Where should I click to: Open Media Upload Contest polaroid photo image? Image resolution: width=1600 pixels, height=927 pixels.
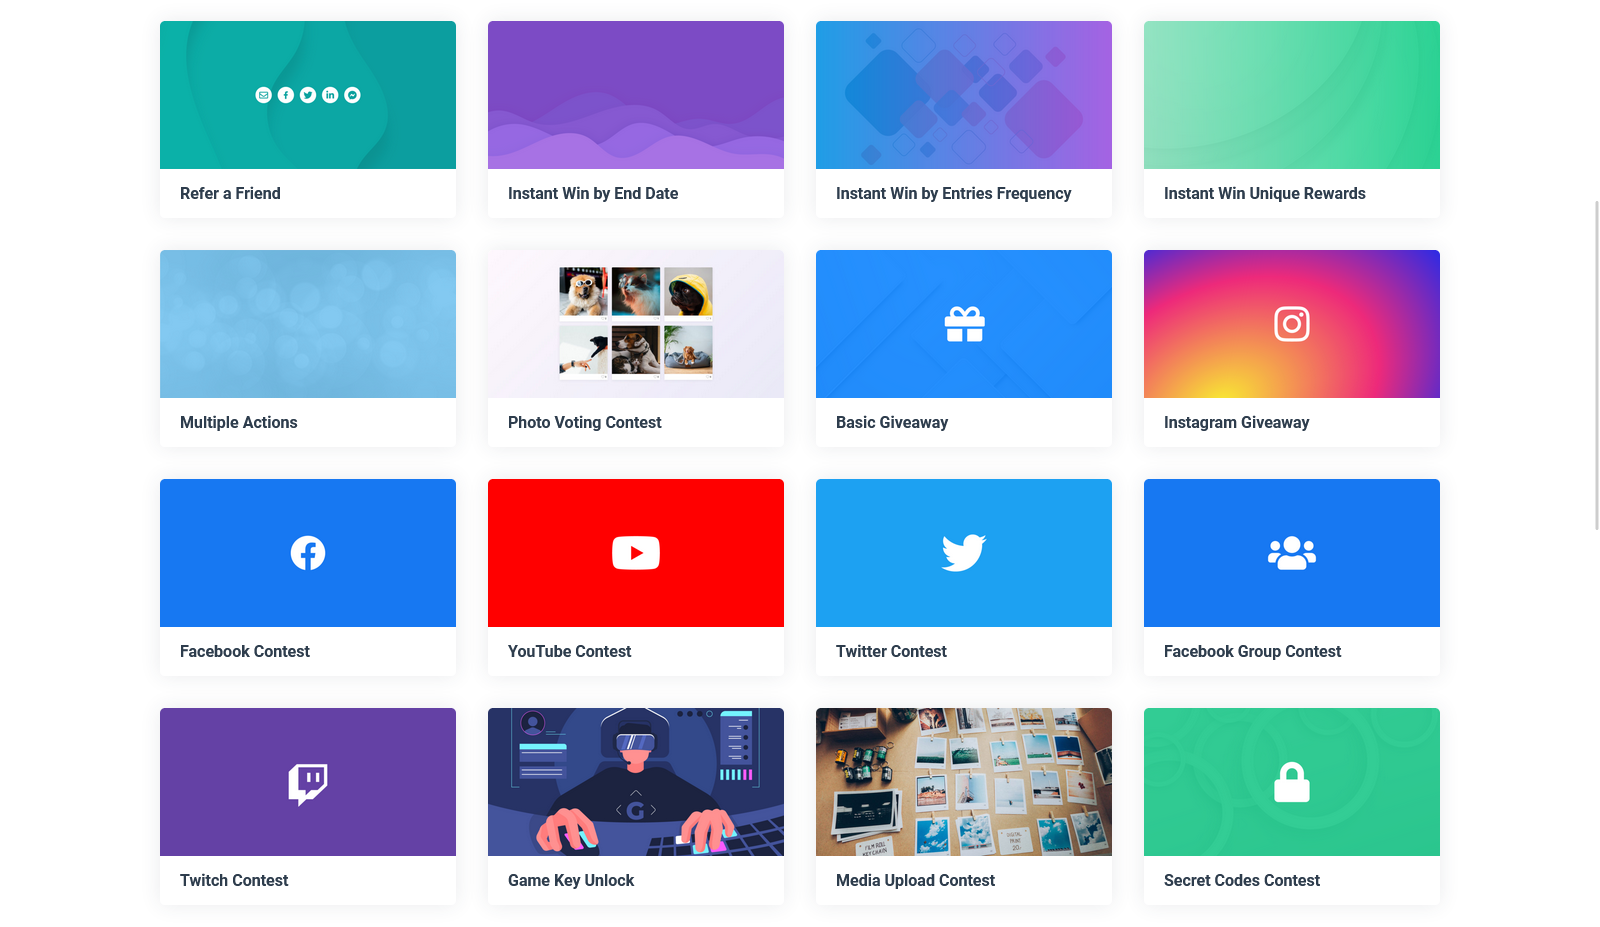pos(964,782)
